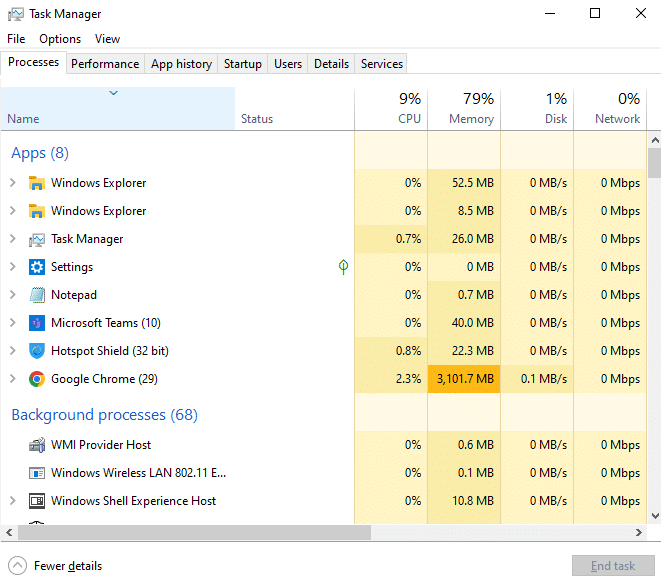Click the Settings gear icon
Viewport: 661px width, 583px height.
(x=37, y=267)
